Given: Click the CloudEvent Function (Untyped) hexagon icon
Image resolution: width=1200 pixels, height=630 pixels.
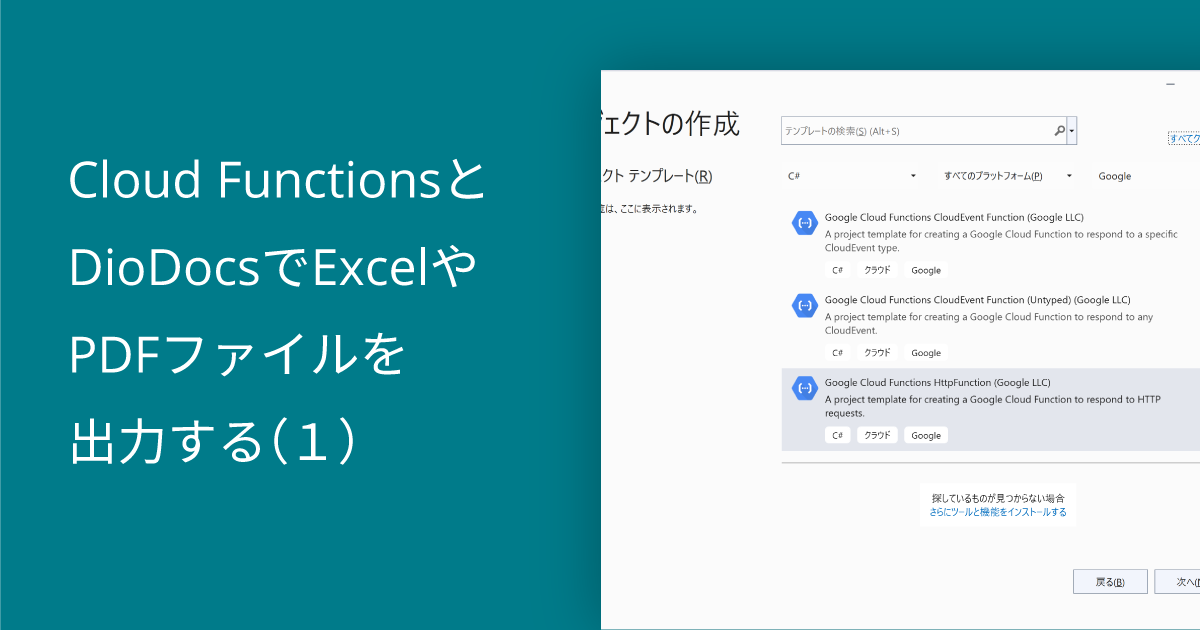Looking at the screenshot, I should 805,304.
